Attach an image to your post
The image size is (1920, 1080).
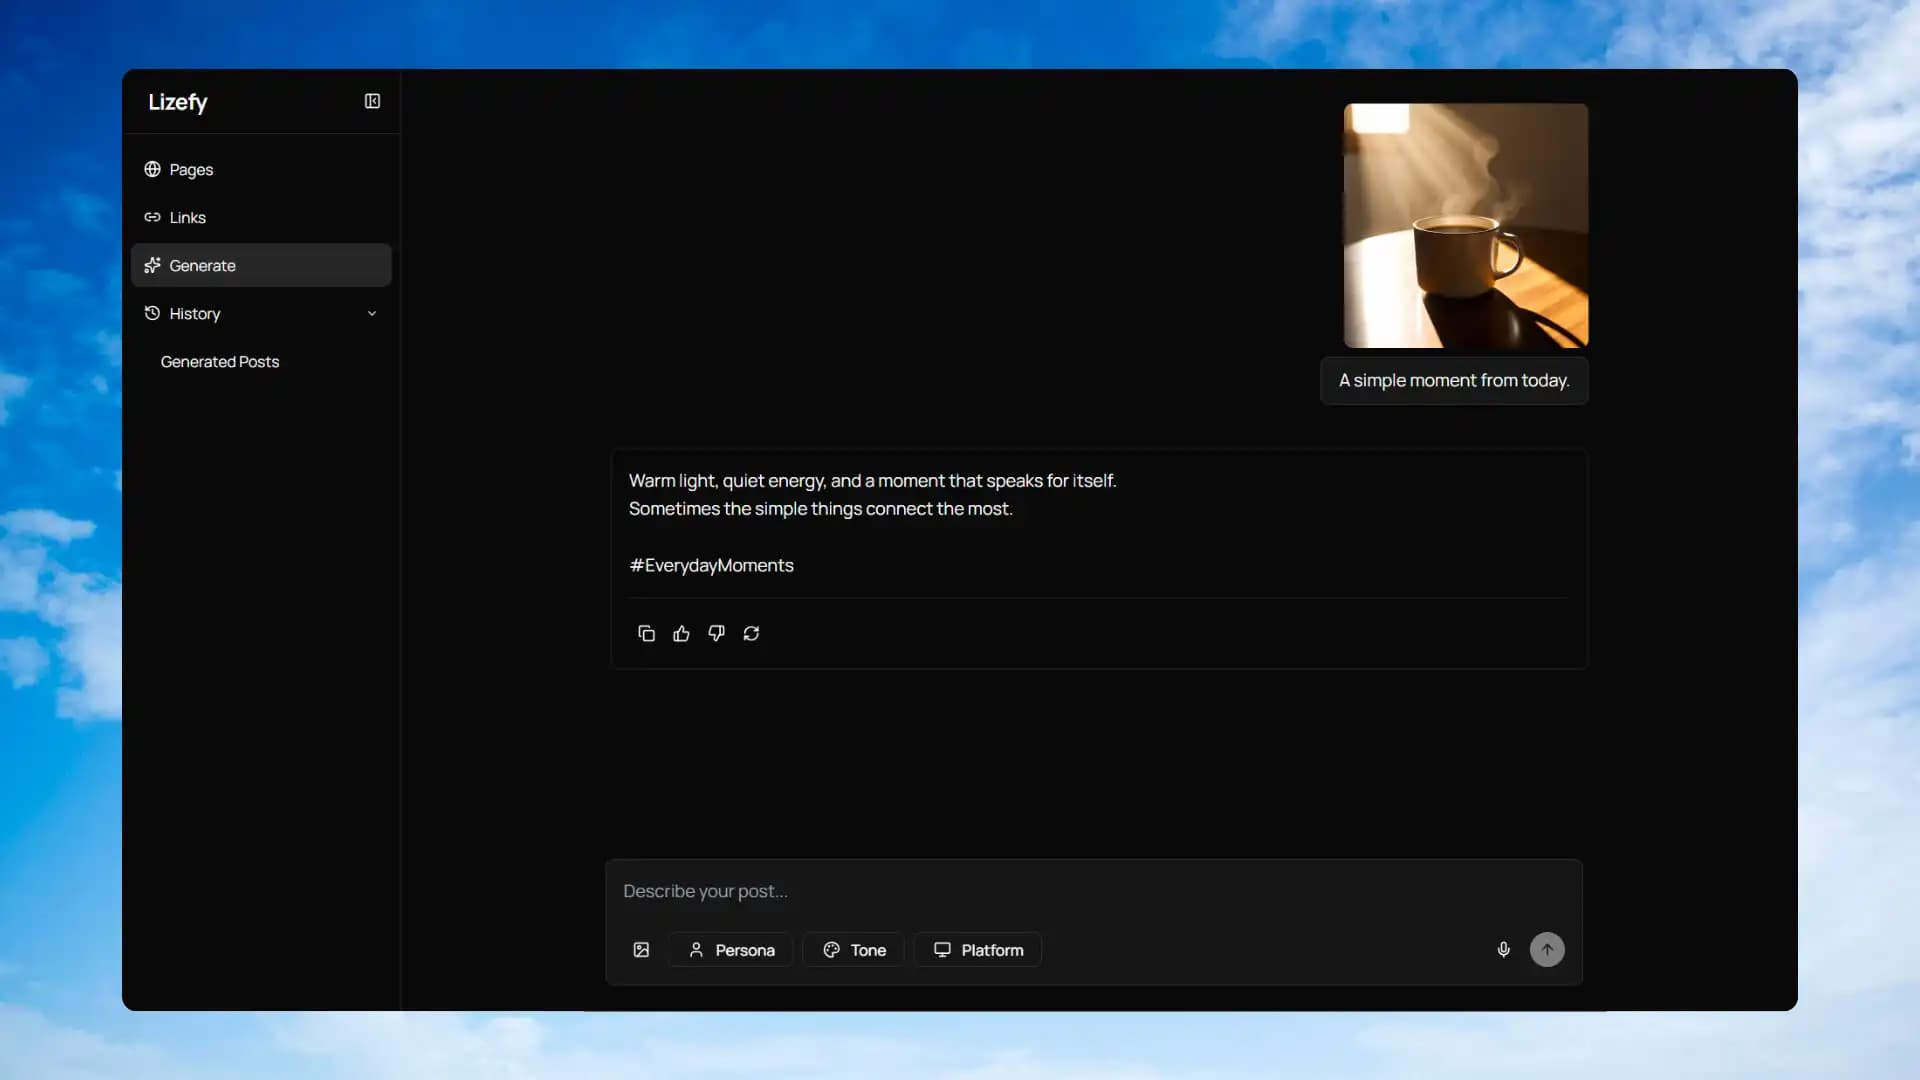click(x=641, y=949)
